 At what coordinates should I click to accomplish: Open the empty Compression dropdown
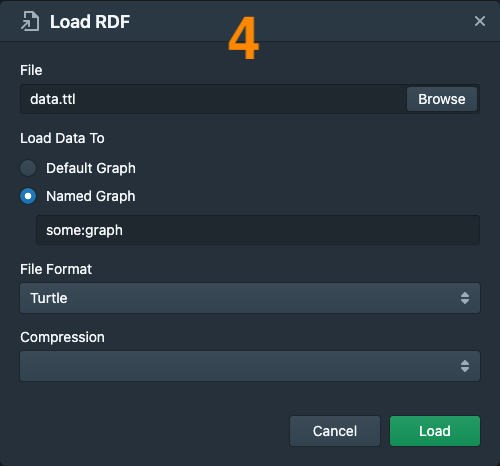click(250, 366)
